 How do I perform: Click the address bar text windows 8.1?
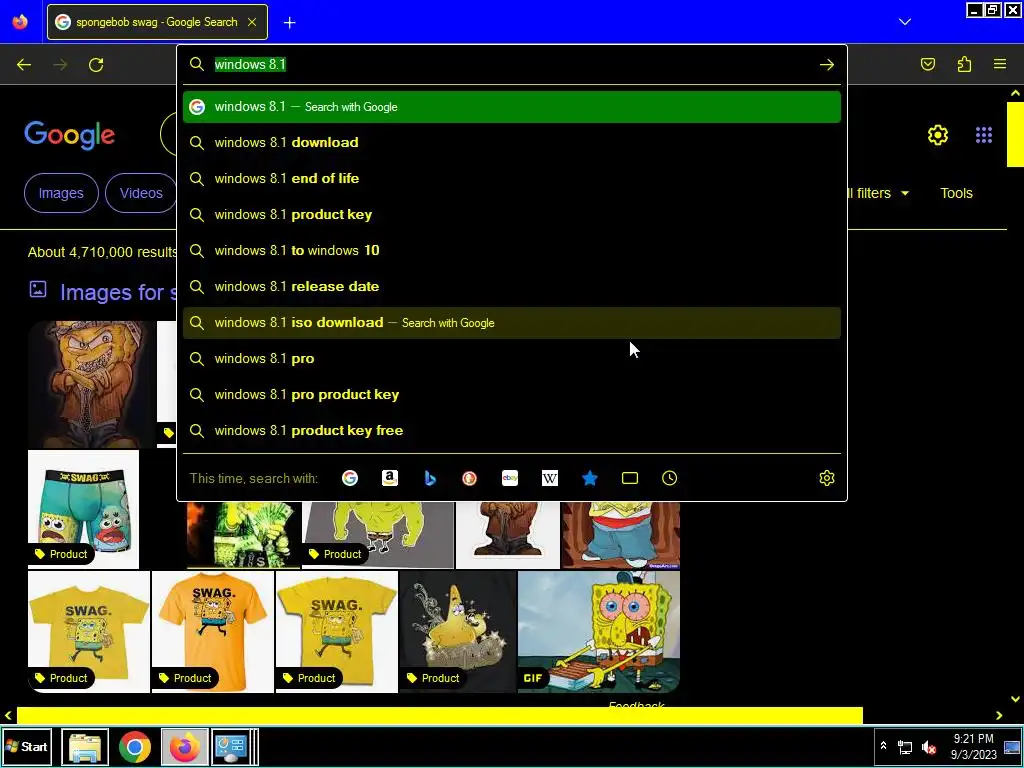250,65
